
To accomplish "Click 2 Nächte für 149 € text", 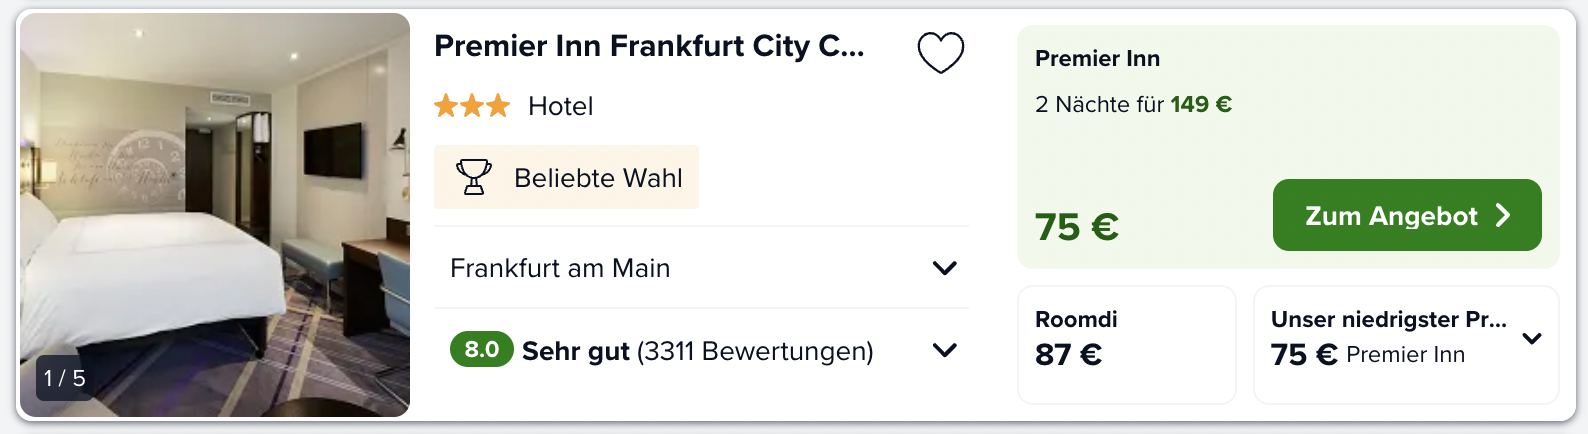I will (x=1134, y=104).
